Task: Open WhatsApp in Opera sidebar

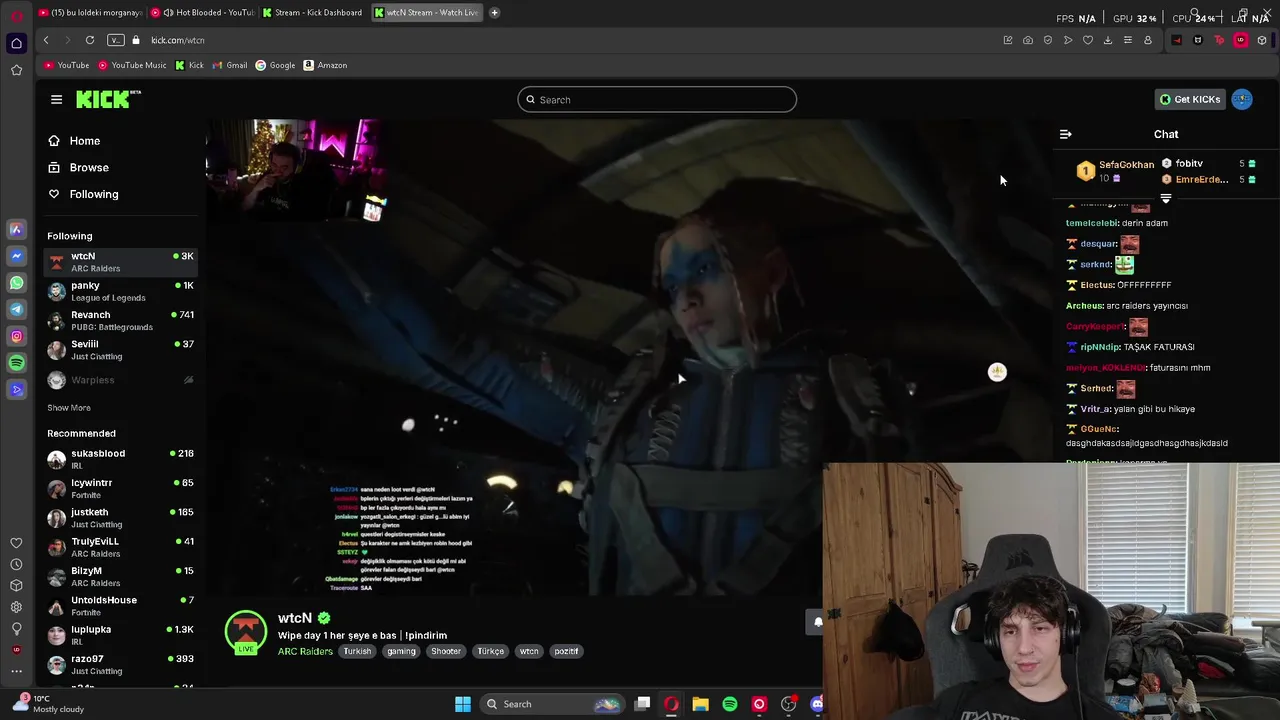Action: 16,283
